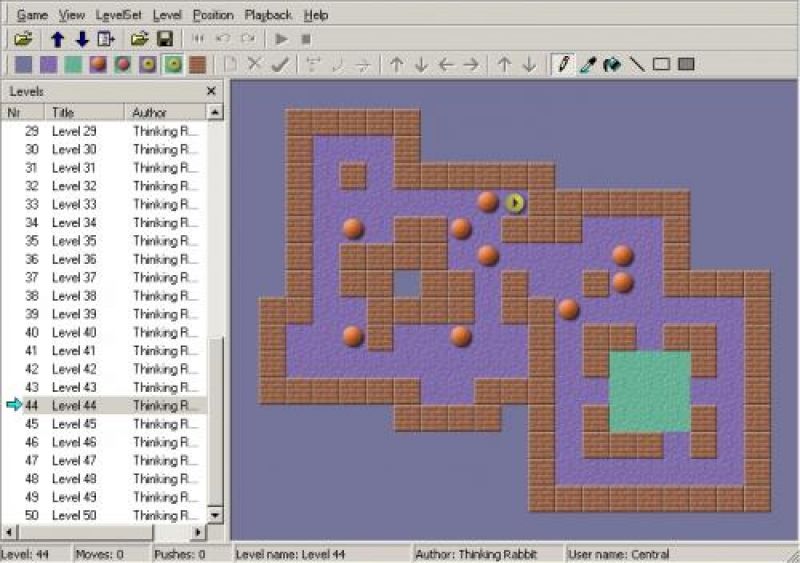The height and width of the screenshot is (563, 800).
Task: Click the save floppy disk icon
Action: pos(165,39)
